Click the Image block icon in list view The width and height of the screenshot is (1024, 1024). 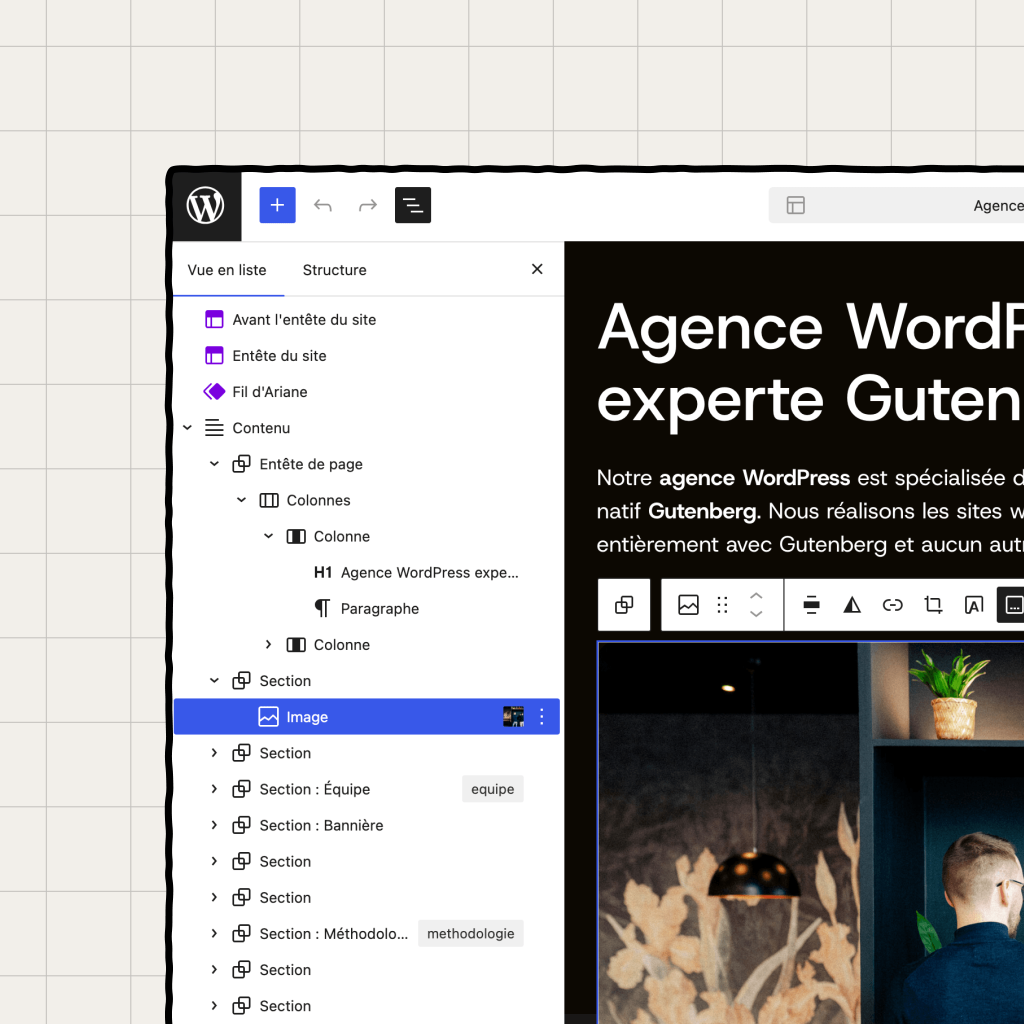click(x=268, y=716)
